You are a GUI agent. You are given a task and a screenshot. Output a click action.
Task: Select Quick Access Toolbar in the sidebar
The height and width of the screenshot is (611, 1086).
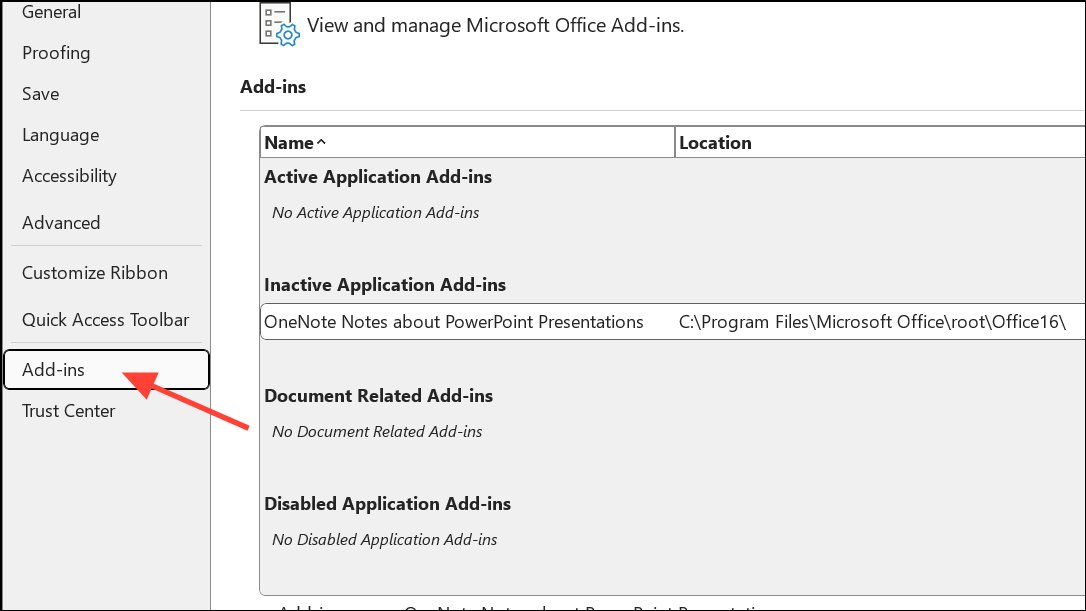coord(105,320)
